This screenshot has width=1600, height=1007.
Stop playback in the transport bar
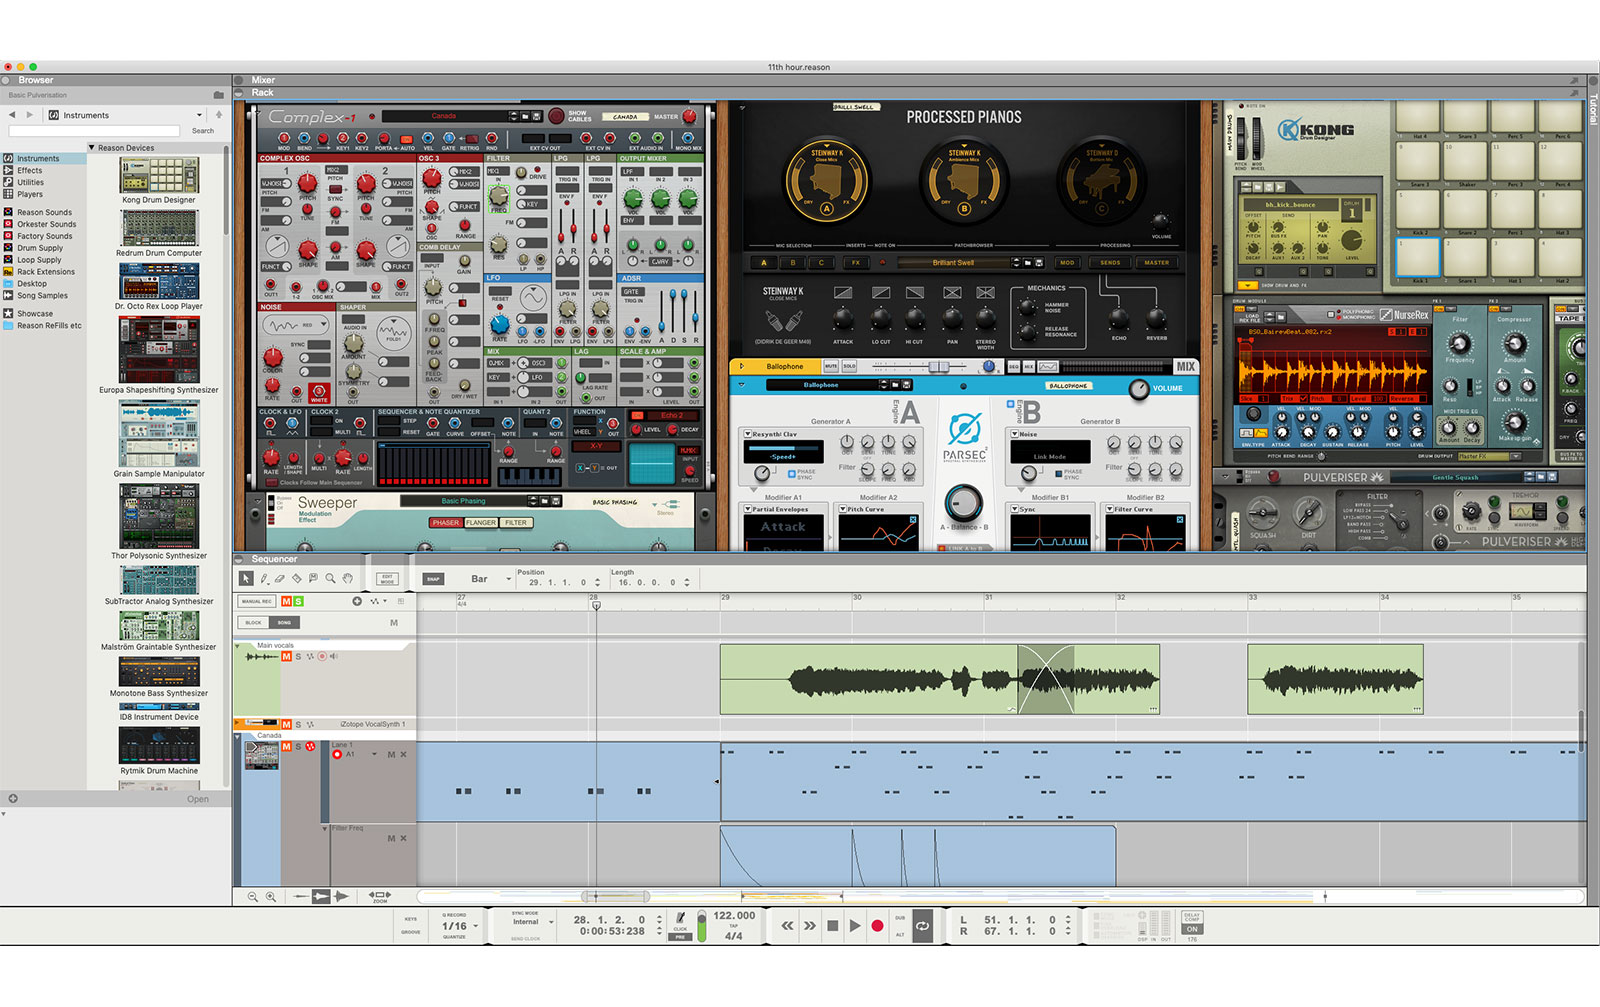tap(832, 926)
